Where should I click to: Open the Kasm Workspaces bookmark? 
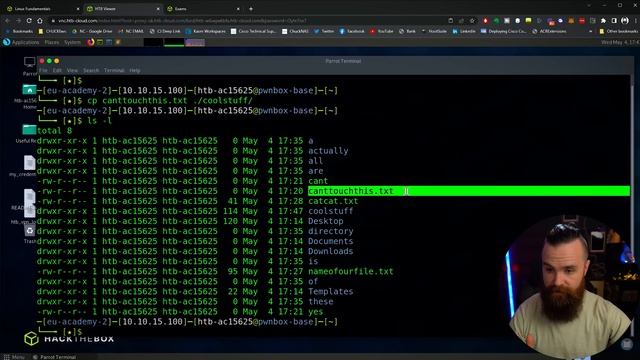pyautogui.click(x=205, y=31)
